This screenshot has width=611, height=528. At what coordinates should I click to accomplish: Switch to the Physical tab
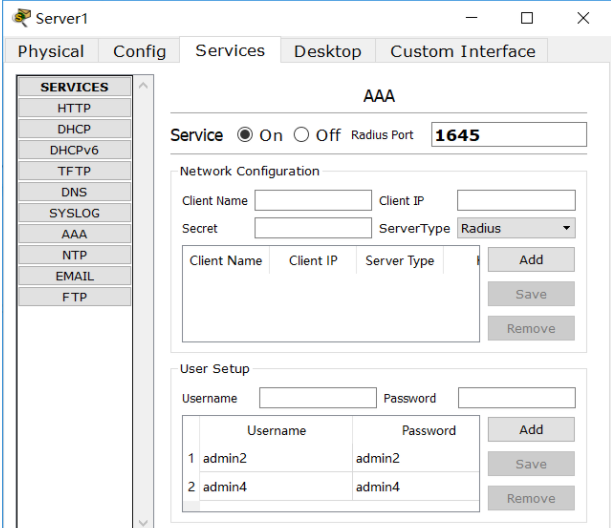51,51
